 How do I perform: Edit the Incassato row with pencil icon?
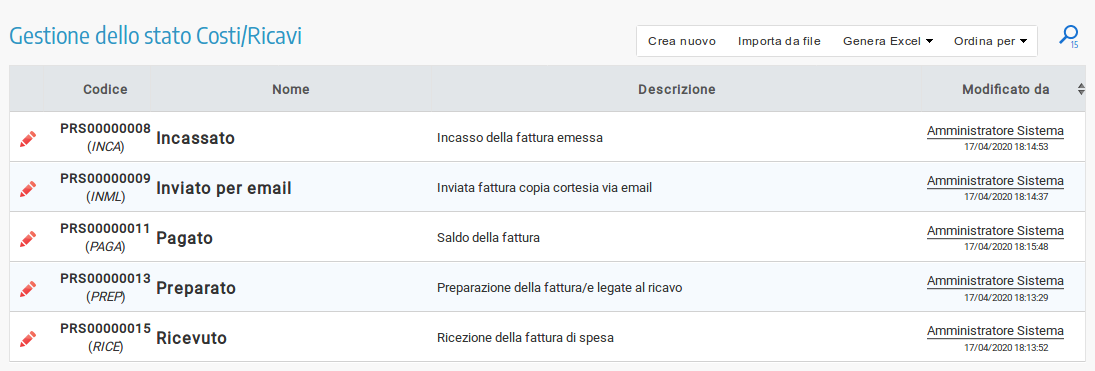(28, 138)
